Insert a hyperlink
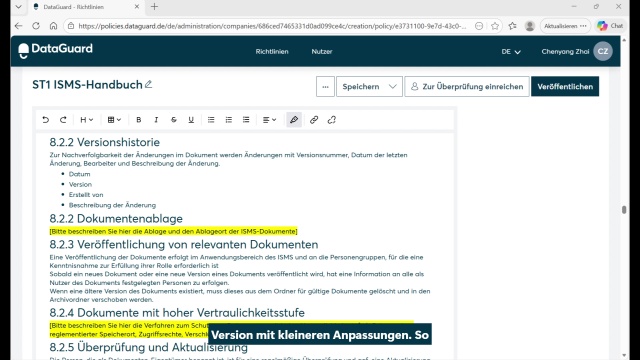 314,120
